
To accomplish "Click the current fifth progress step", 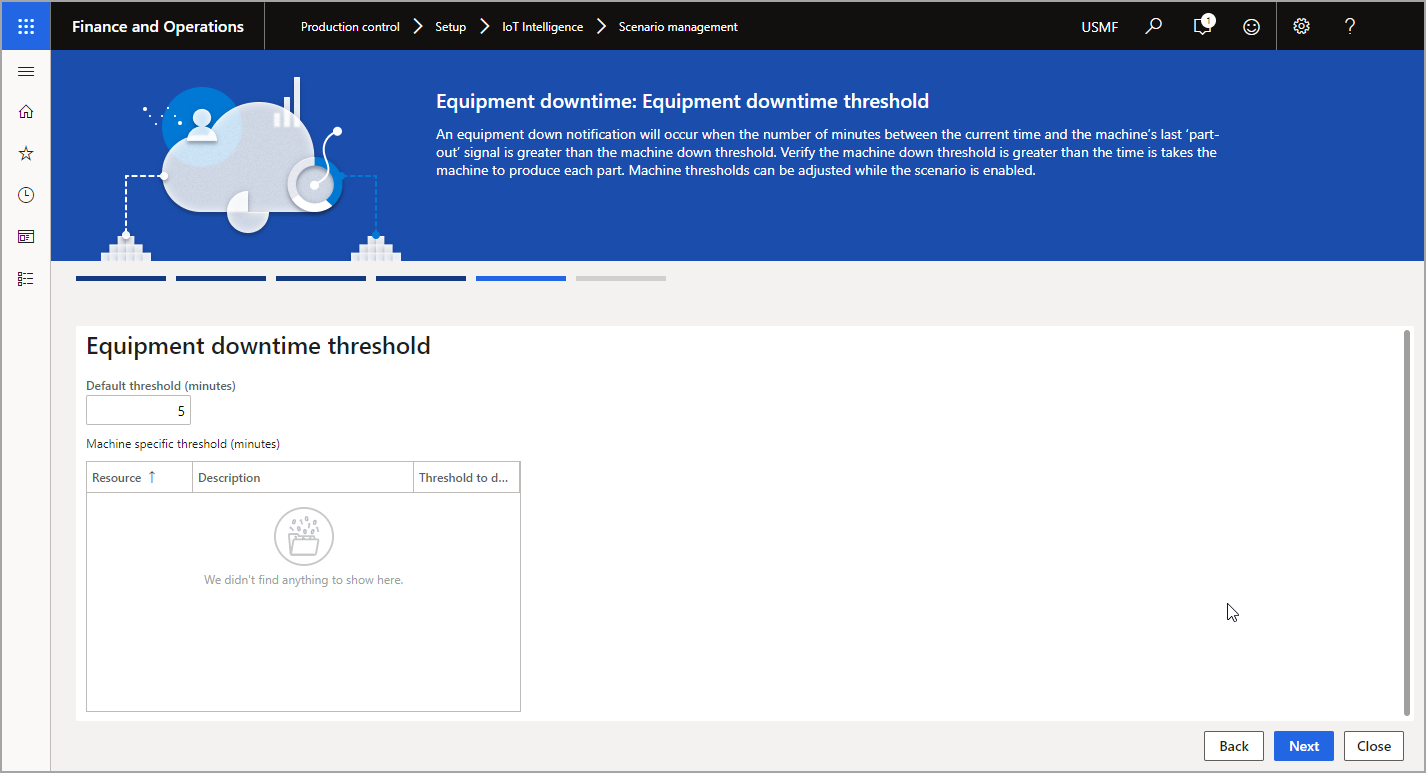I will pyautogui.click(x=521, y=278).
